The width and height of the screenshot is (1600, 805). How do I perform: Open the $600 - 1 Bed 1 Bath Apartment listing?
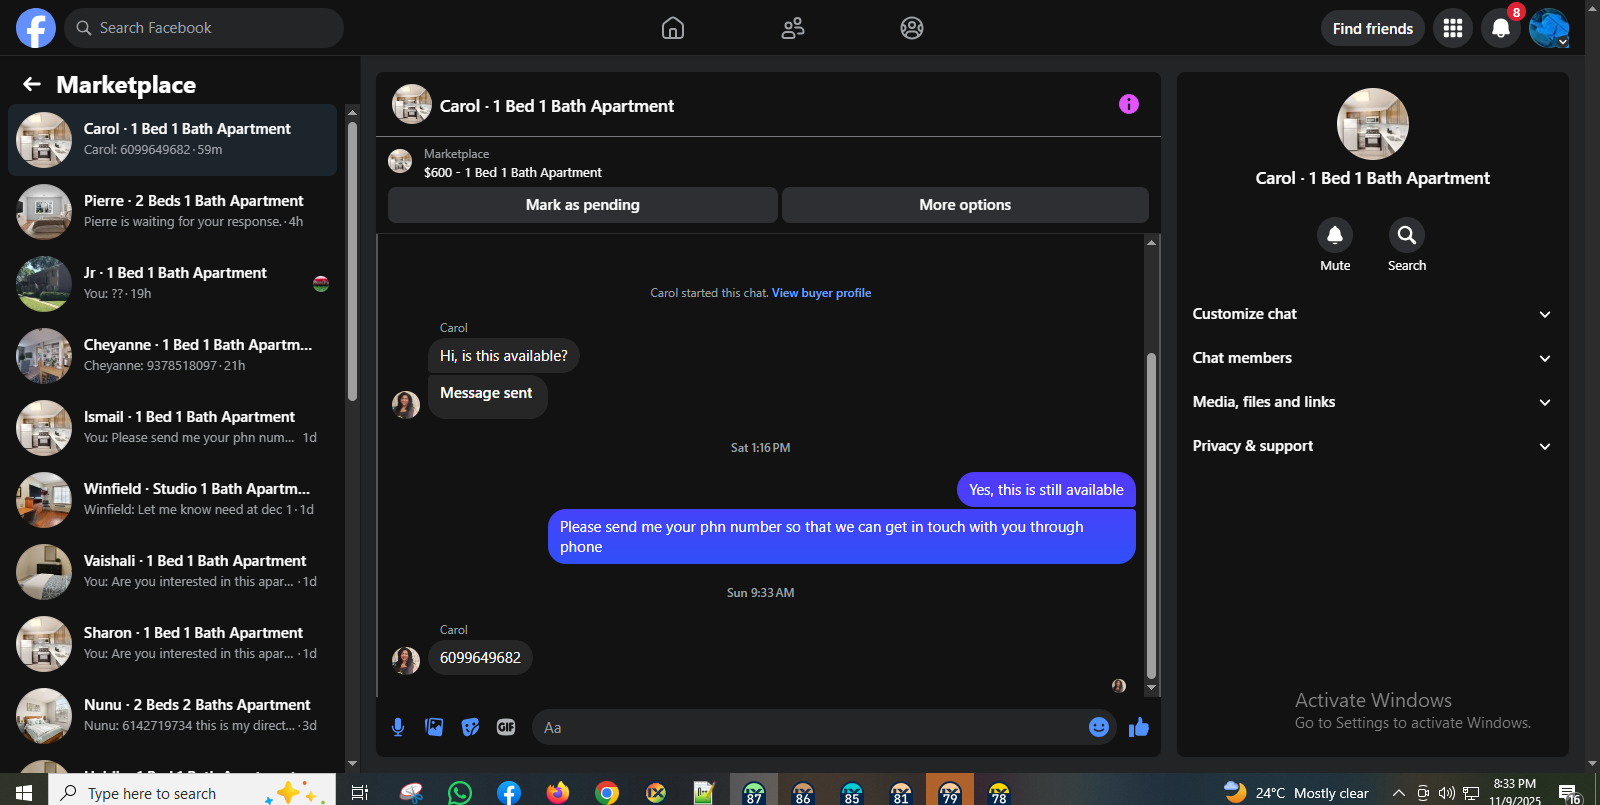pyautogui.click(x=513, y=173)
